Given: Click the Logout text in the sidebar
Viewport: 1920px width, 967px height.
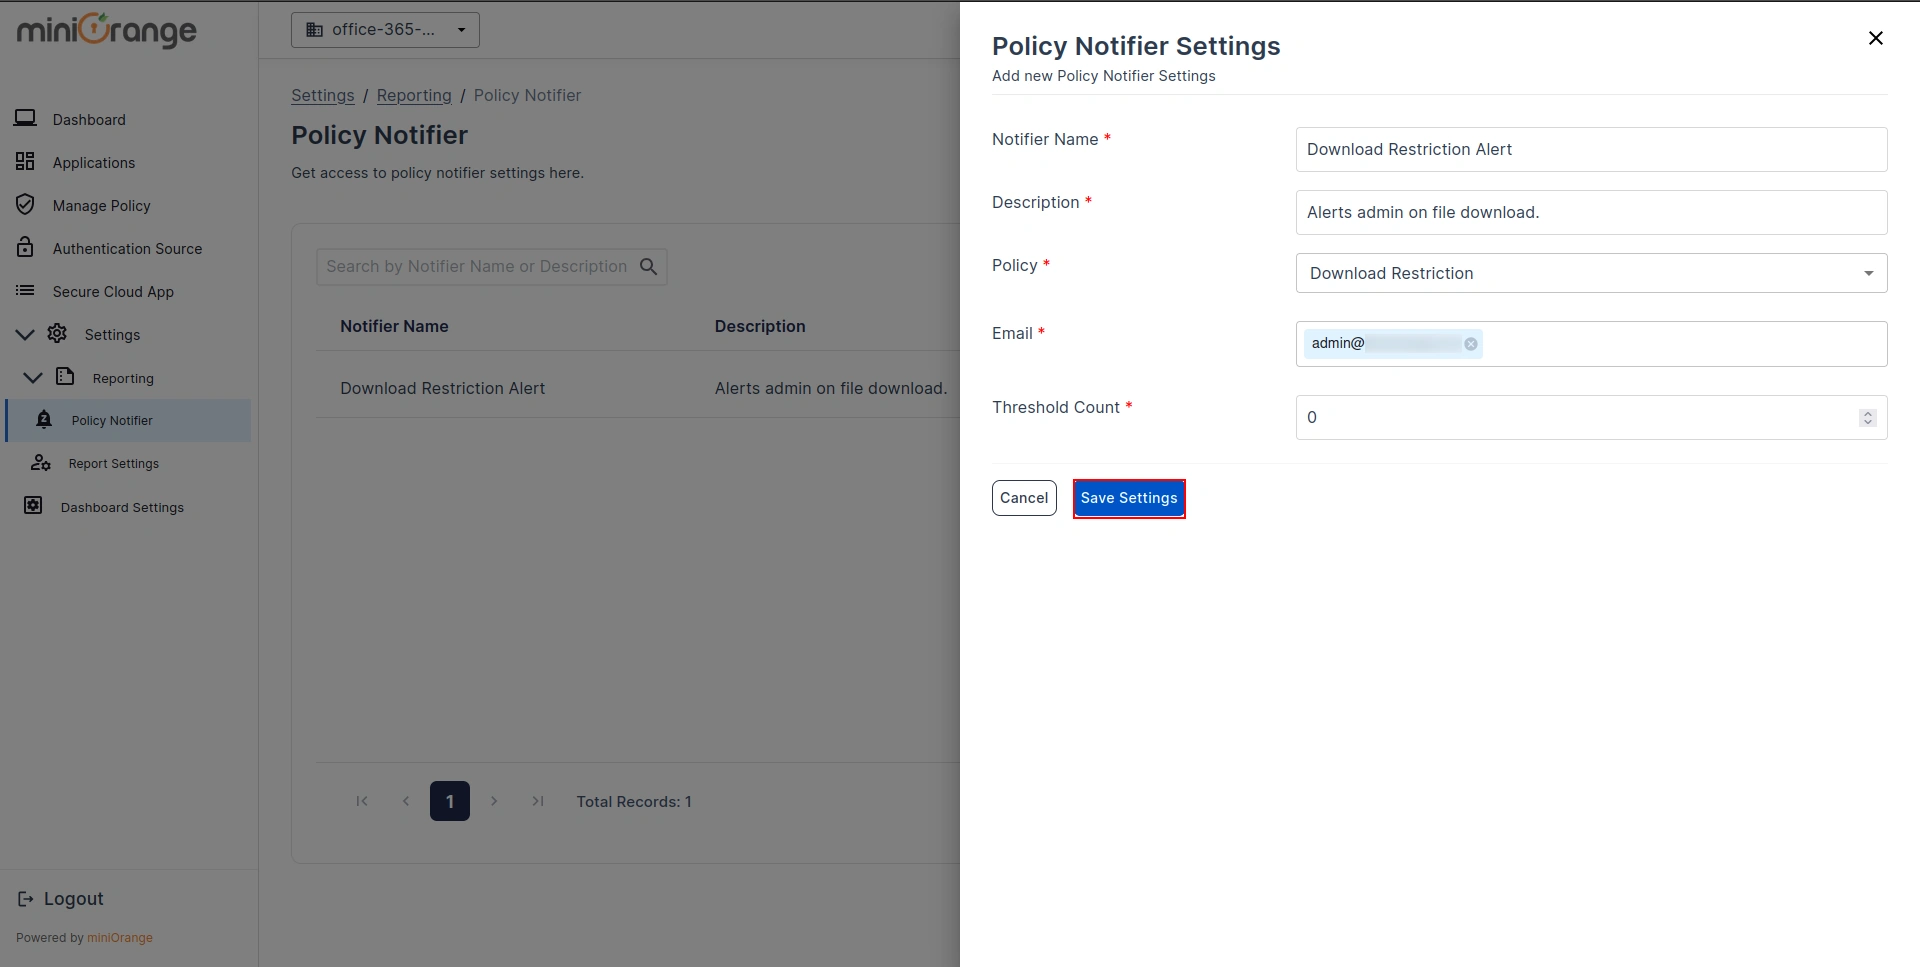Looking at the screenshot, I should click(74, 899).
